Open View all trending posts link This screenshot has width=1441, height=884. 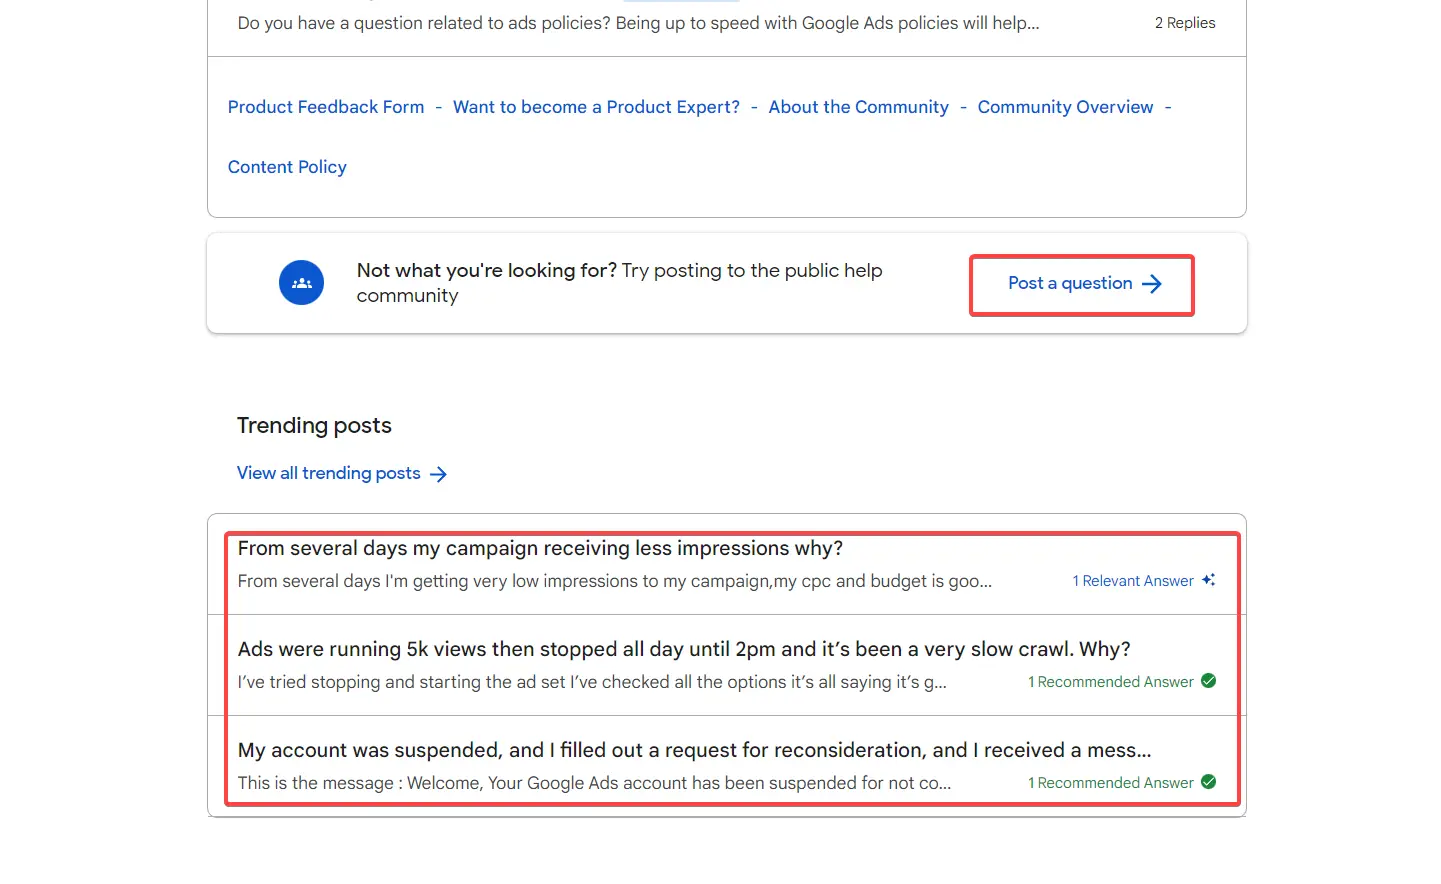pos(328,473)
